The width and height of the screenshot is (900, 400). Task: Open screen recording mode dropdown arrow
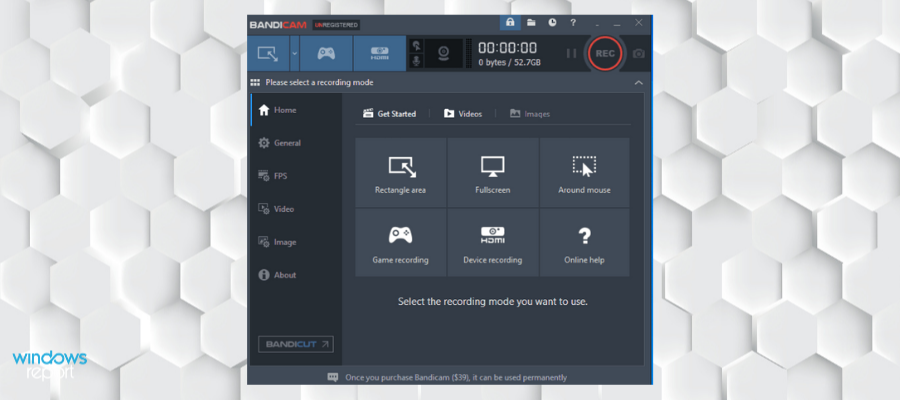(294, 53)
